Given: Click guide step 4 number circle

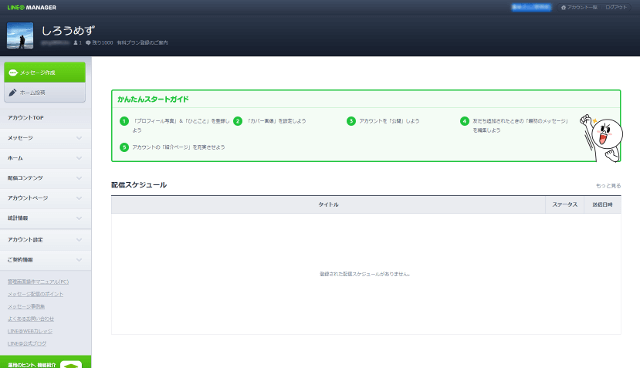Looking at the screenshot, I should [464, 121].
